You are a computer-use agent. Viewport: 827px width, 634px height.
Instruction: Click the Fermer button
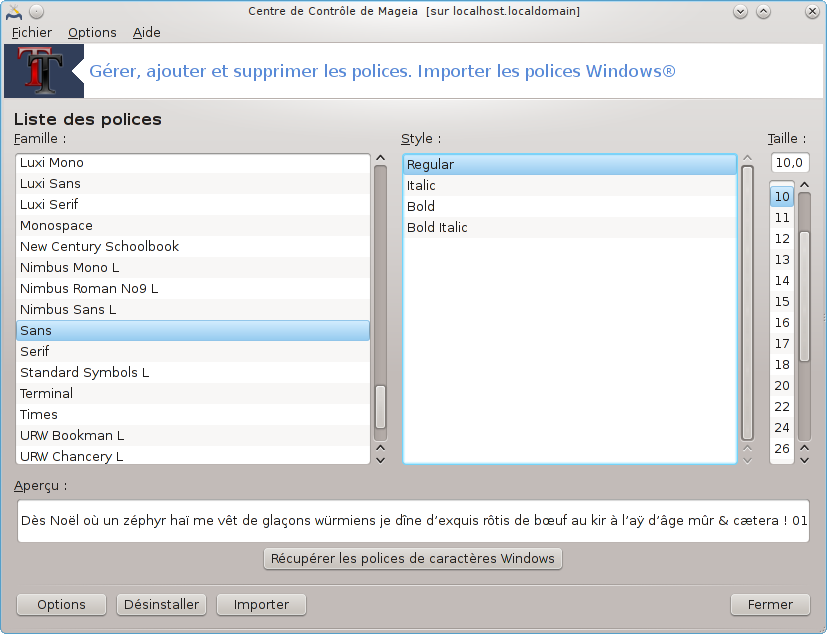pyautogui.click(x=770, y=604)
